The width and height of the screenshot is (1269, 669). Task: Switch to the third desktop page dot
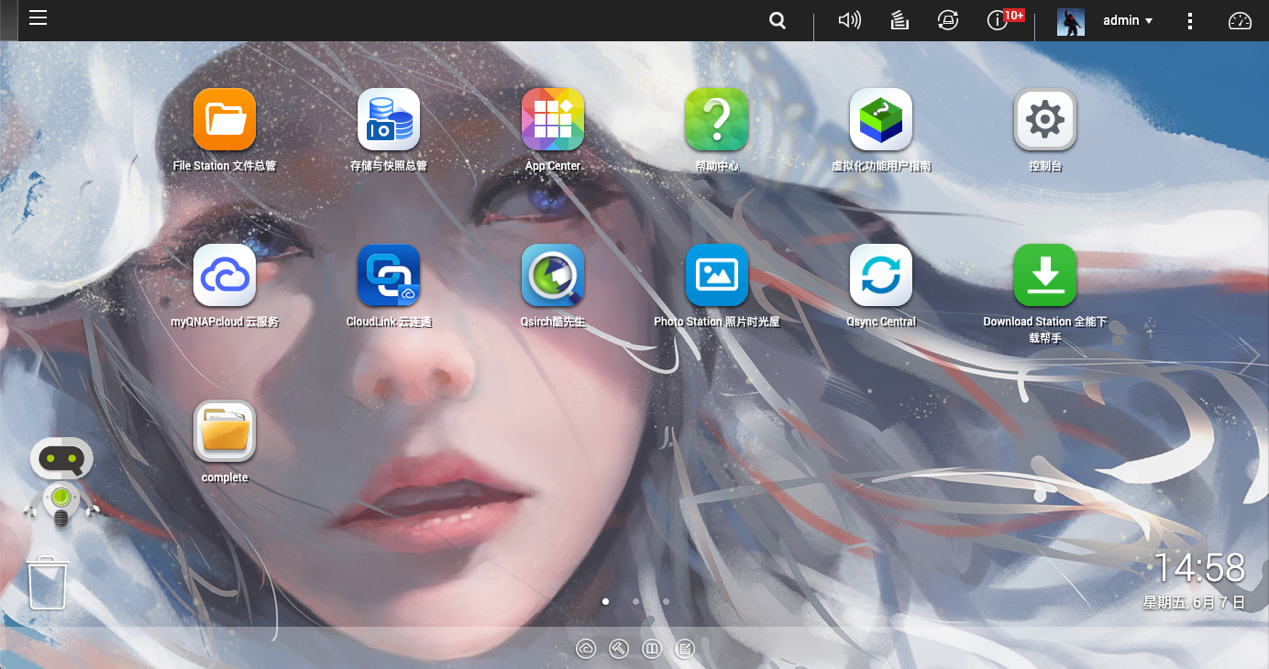pos(666,602)
